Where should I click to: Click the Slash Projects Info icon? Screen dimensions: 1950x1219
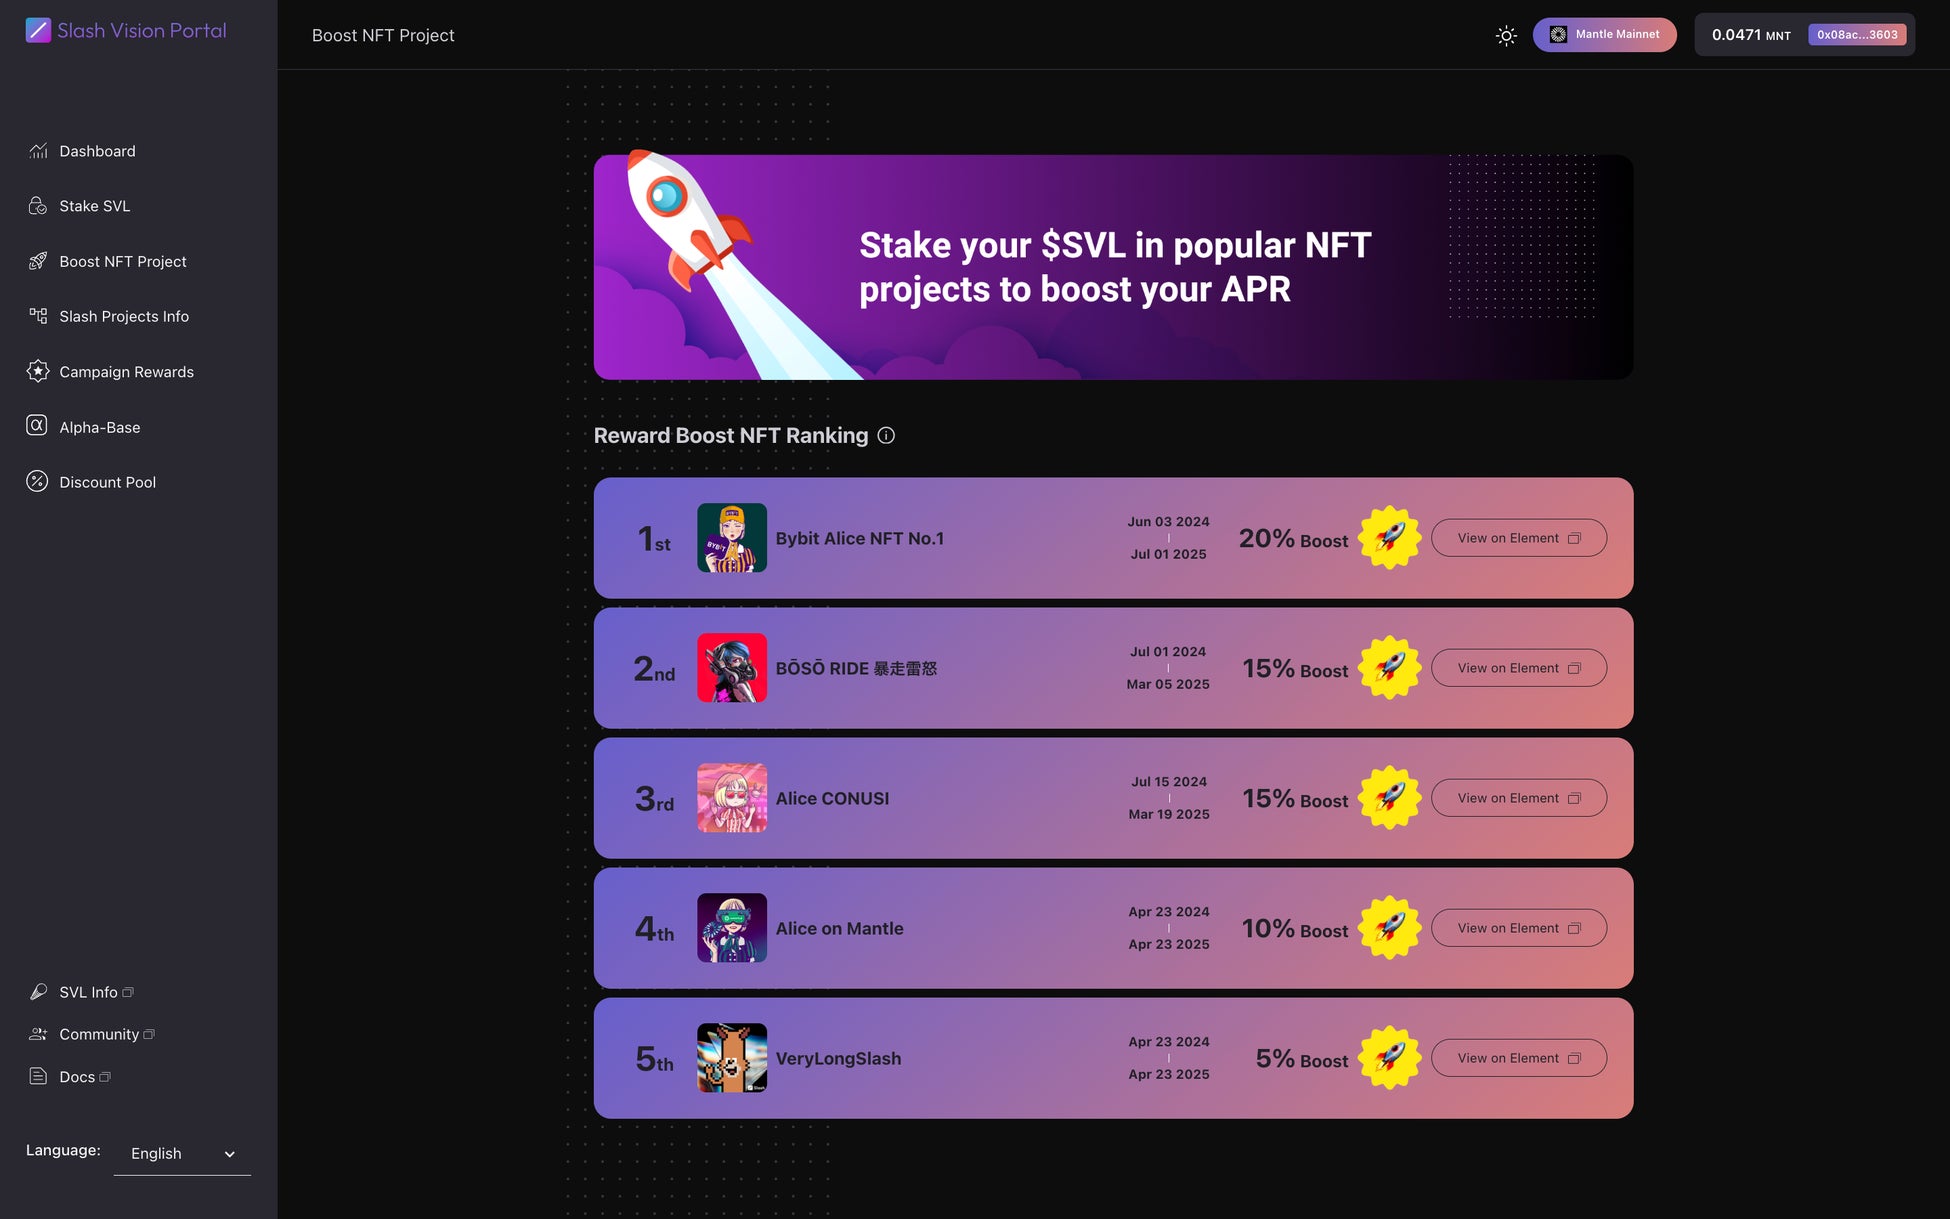pos(38,316)
